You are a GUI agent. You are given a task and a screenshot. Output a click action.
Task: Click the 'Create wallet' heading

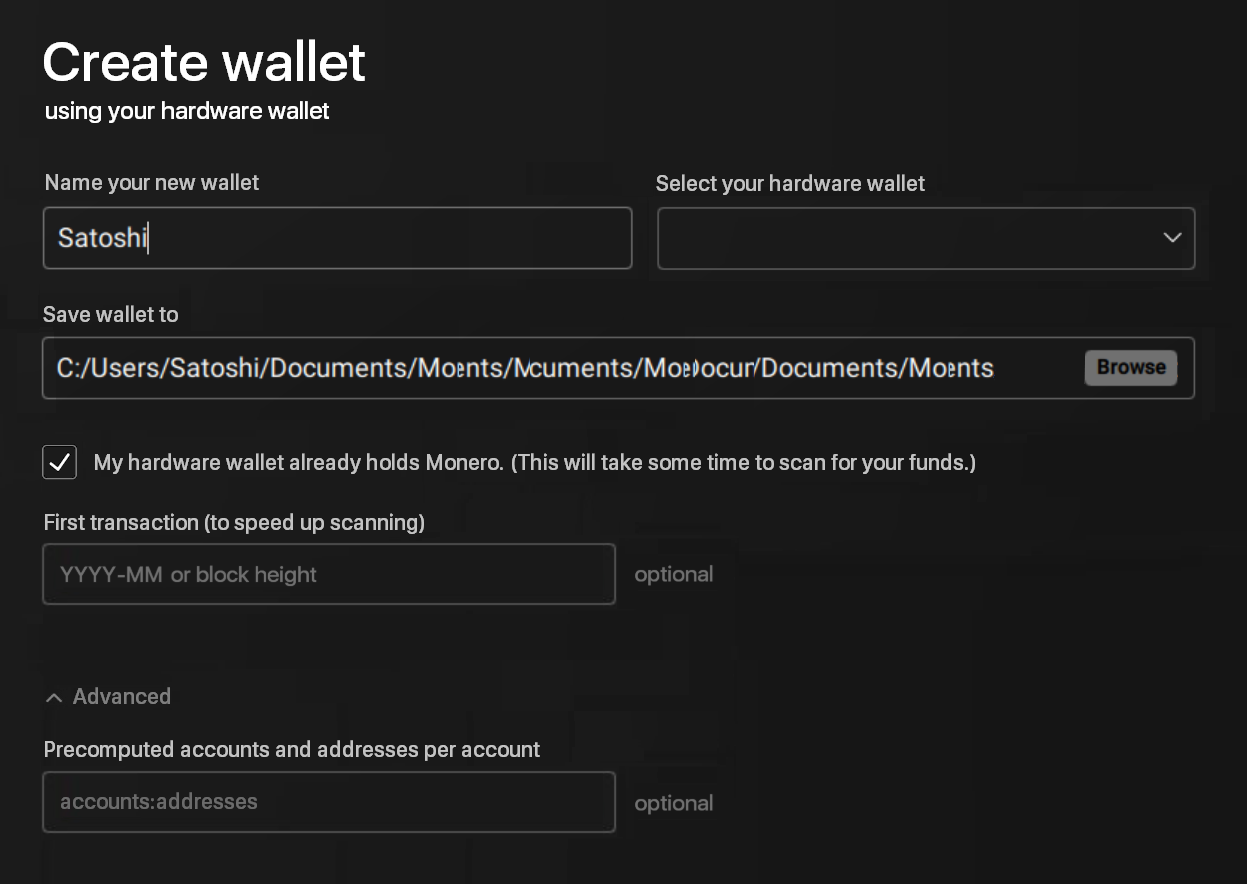pos(204,62)
